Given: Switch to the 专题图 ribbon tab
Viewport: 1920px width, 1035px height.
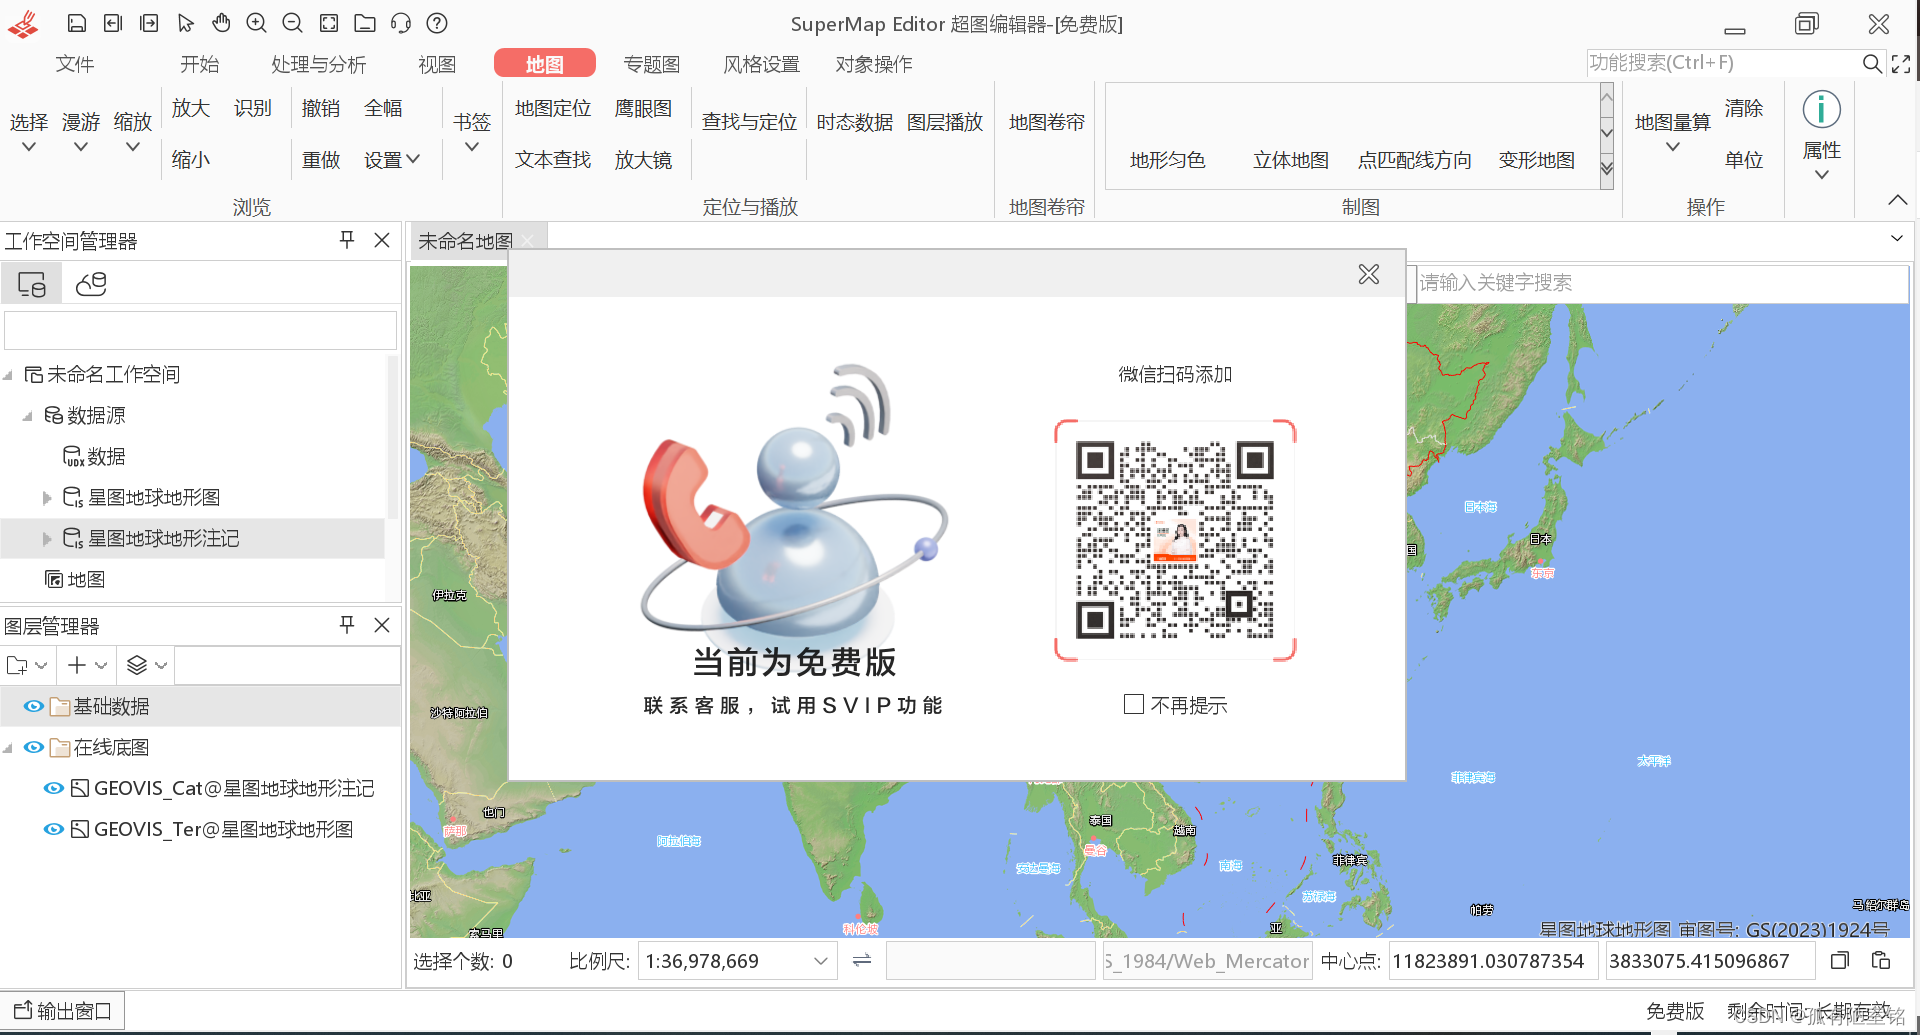Looking at the screenshot, I should pyautogui.click(x=651, y=64).
